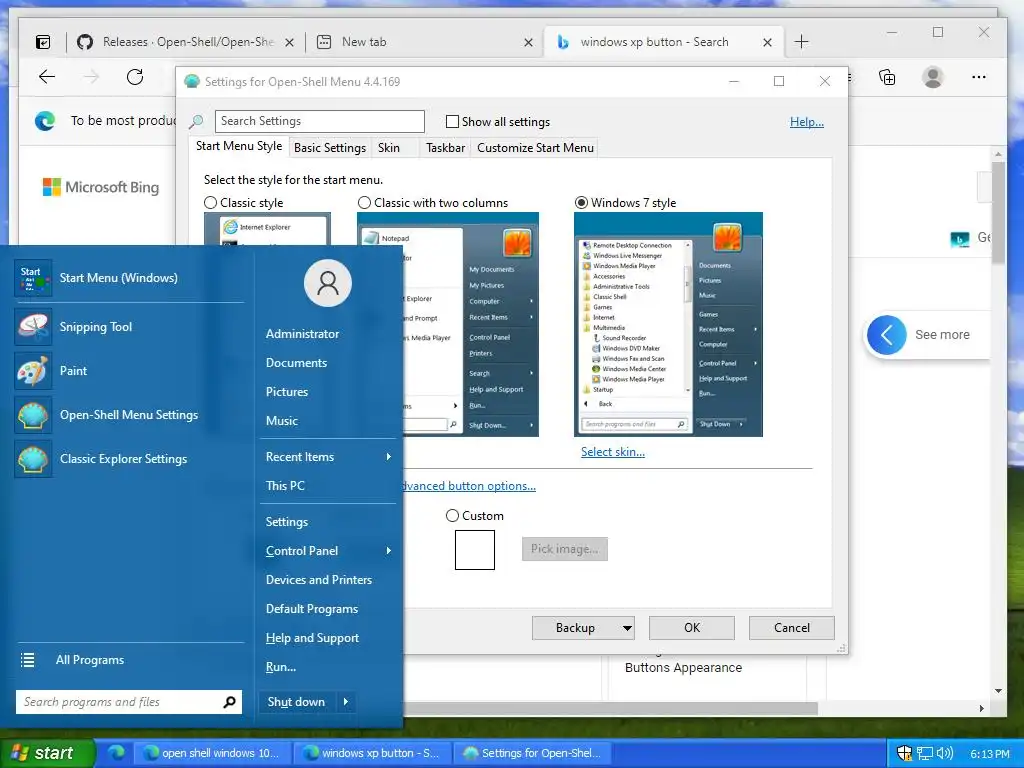Viewport: 1024px width, 768px height.
Task: Click taskbar button open shell windows 10
Action: pyautogui.click(x=212, y=753)
